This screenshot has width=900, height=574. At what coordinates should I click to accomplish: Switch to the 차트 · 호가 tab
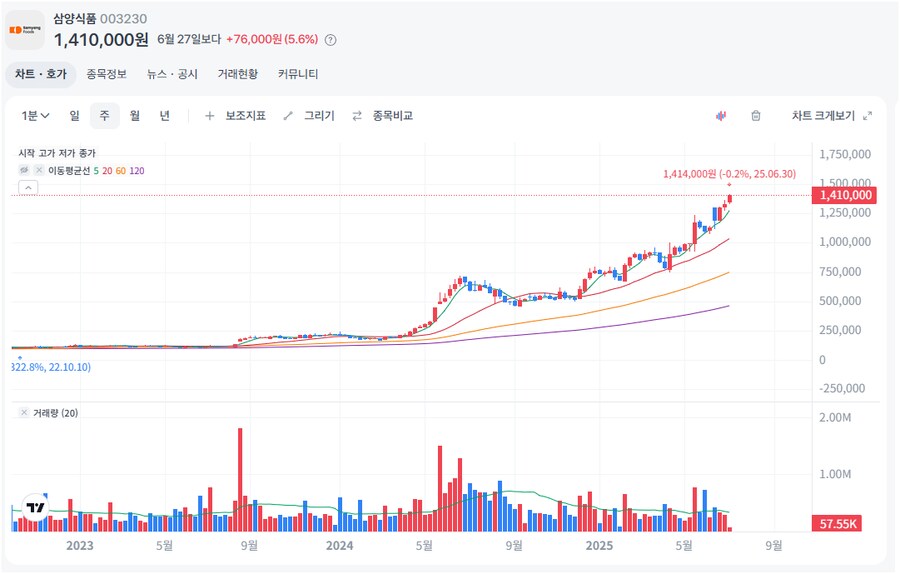(41, 75)
